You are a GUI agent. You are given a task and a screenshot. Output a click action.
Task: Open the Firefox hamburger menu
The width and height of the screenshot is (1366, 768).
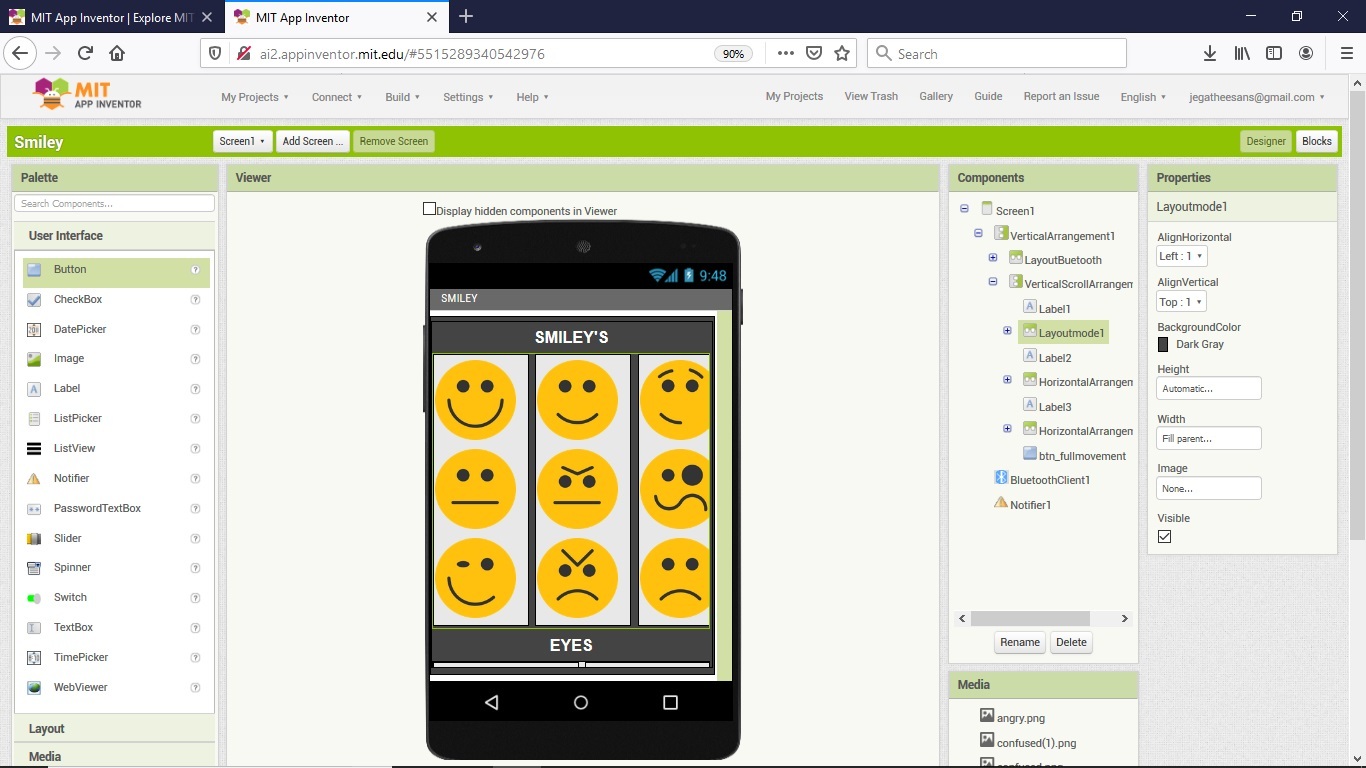click(x=1347, y=54)
